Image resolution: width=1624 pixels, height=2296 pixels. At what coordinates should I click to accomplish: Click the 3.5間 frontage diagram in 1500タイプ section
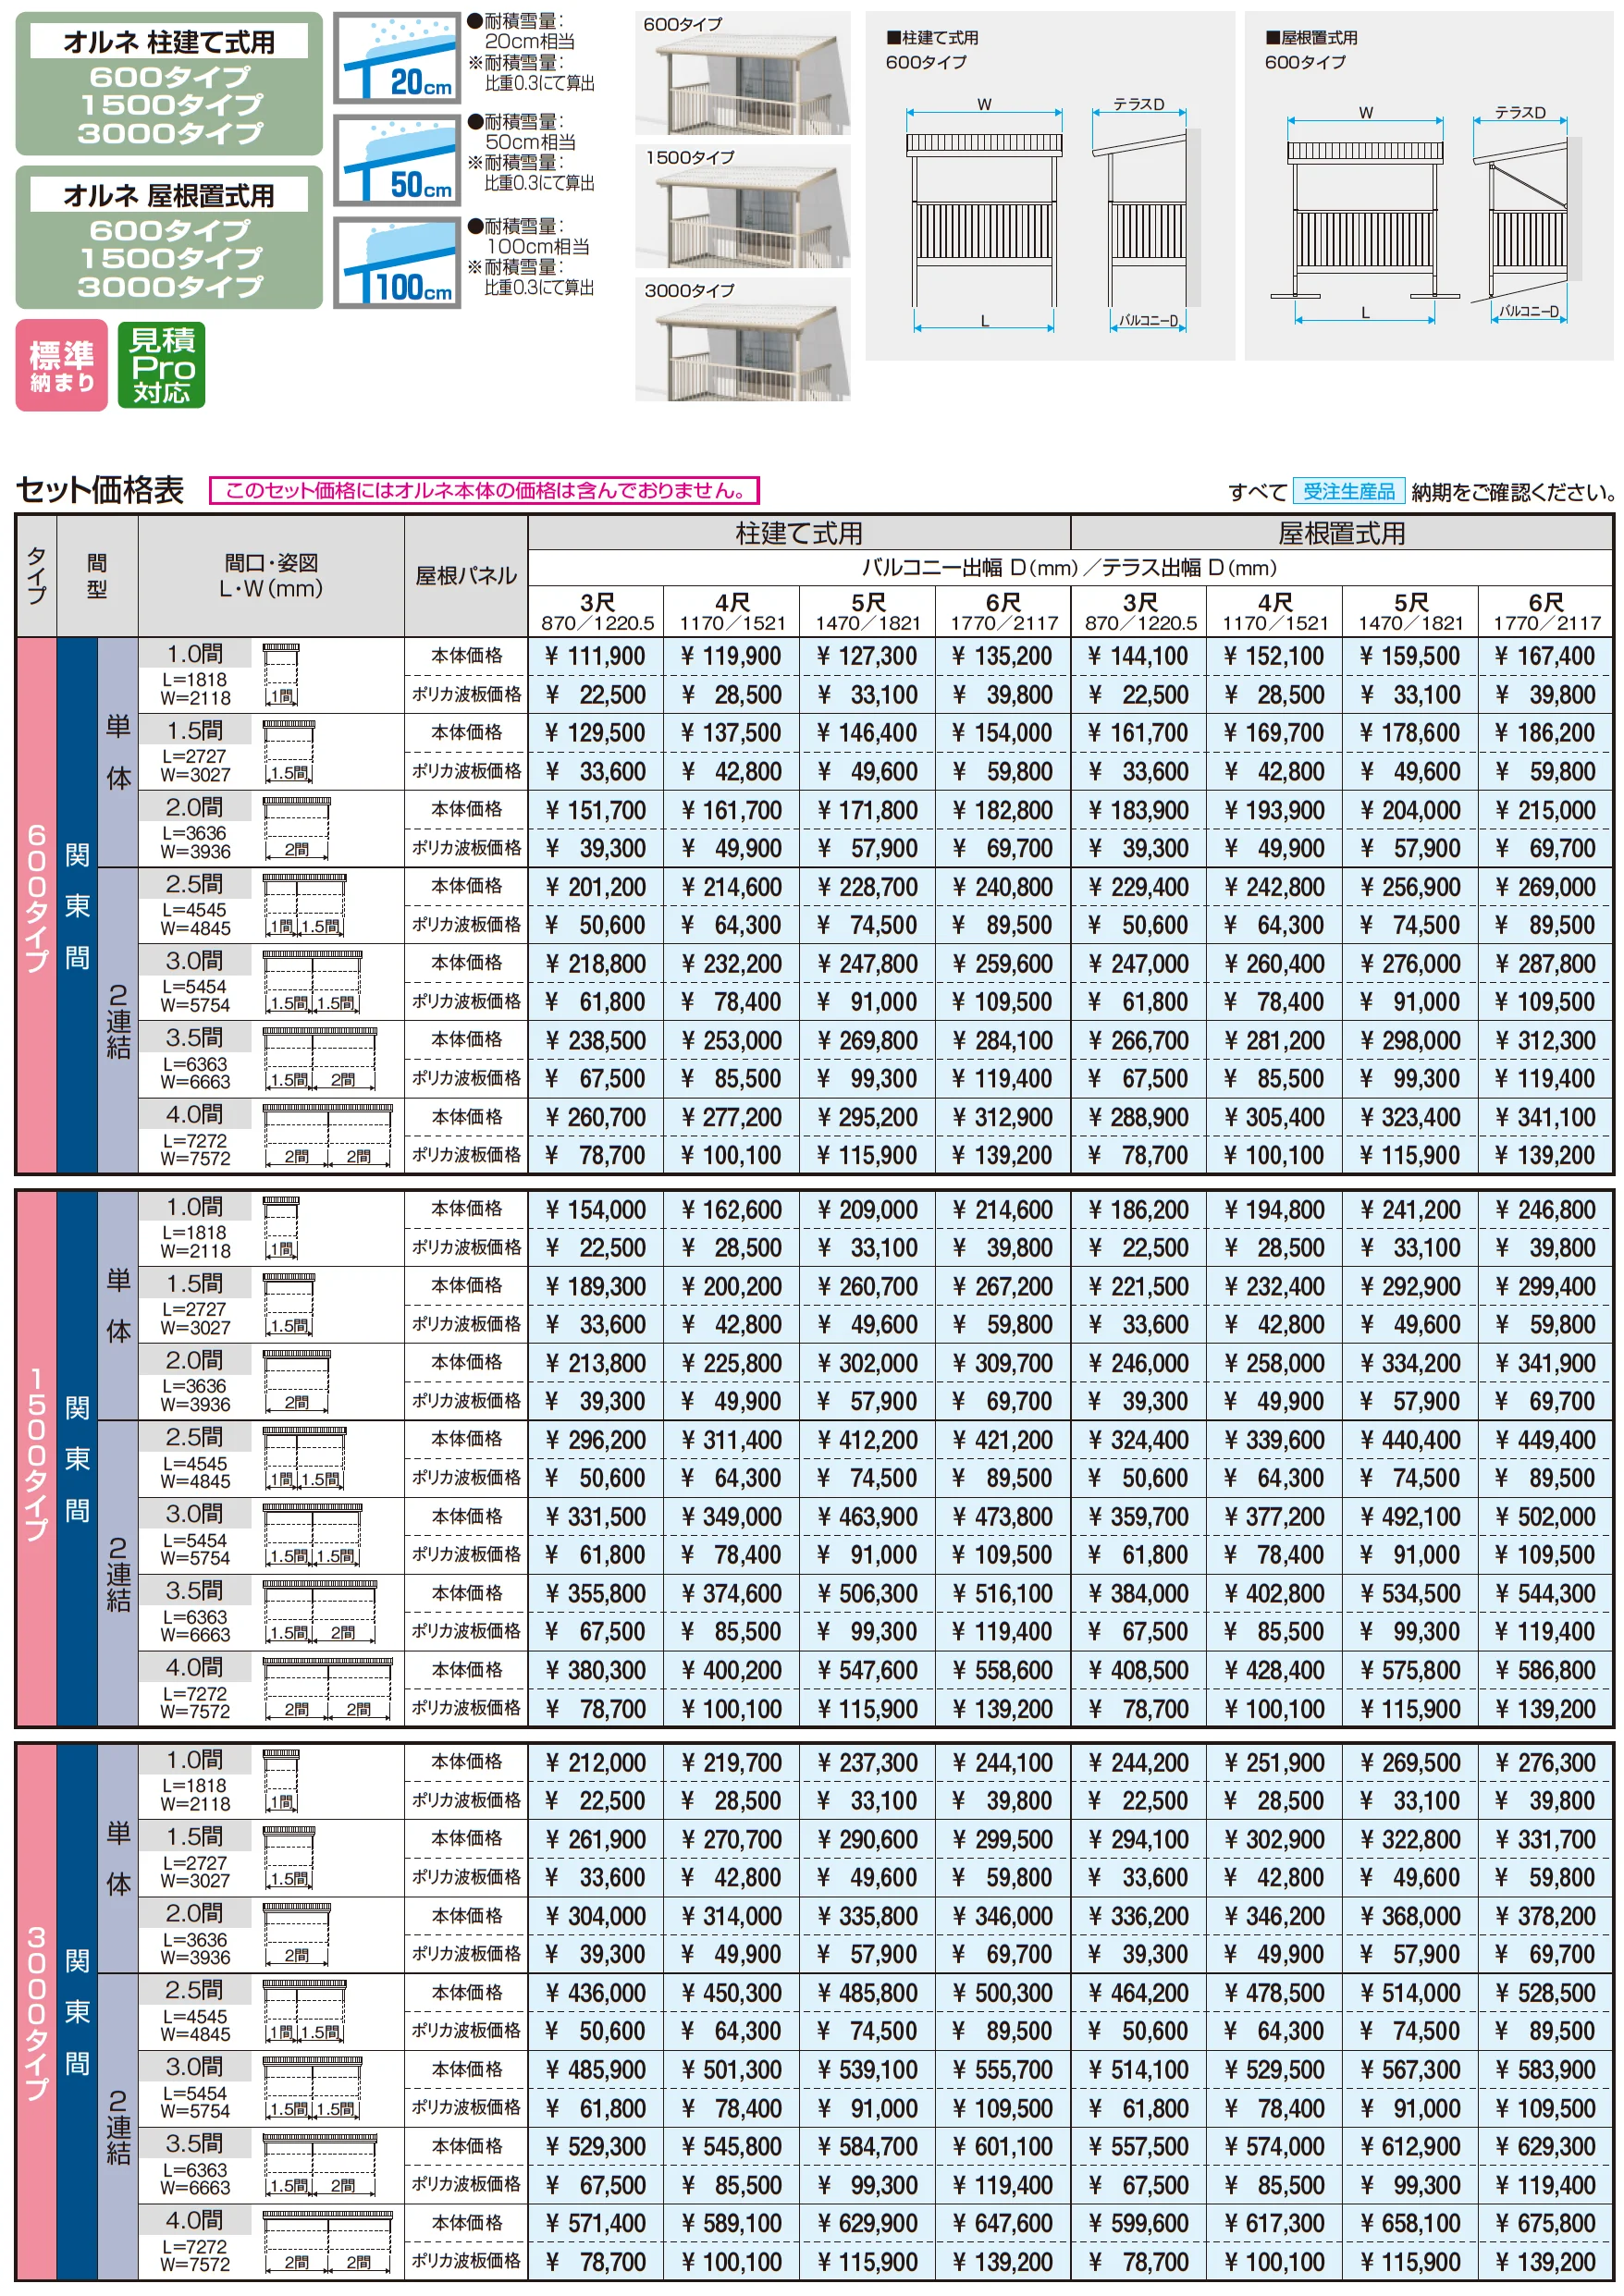[x=320, y=1612]
